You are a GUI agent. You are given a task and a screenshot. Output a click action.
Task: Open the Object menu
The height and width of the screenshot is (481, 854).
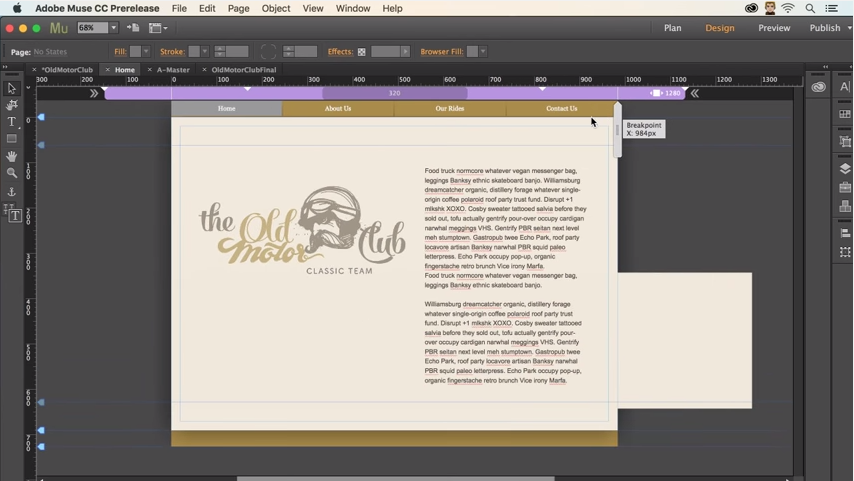click(x=276, y=8)
